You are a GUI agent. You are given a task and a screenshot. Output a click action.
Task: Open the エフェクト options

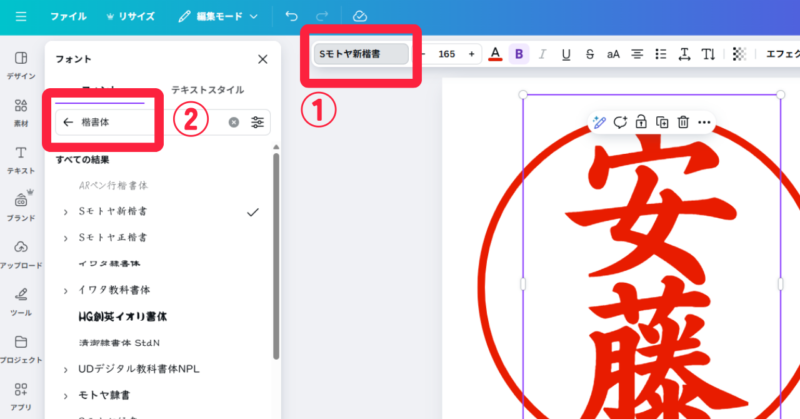(x=782, y=54)
